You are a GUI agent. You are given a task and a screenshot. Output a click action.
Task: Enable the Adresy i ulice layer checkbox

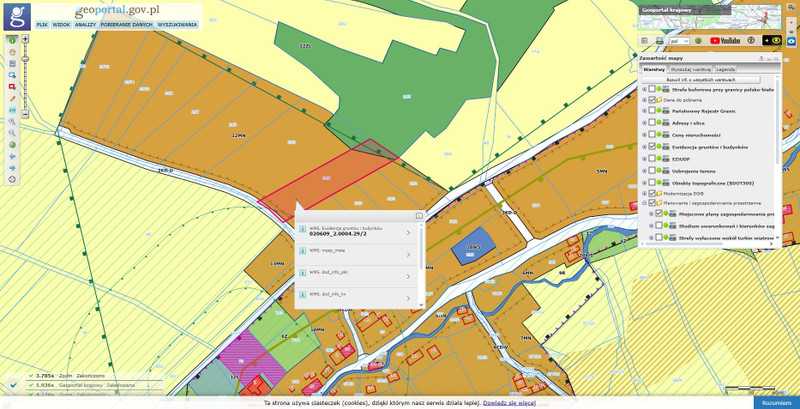[x=652, y=122]
